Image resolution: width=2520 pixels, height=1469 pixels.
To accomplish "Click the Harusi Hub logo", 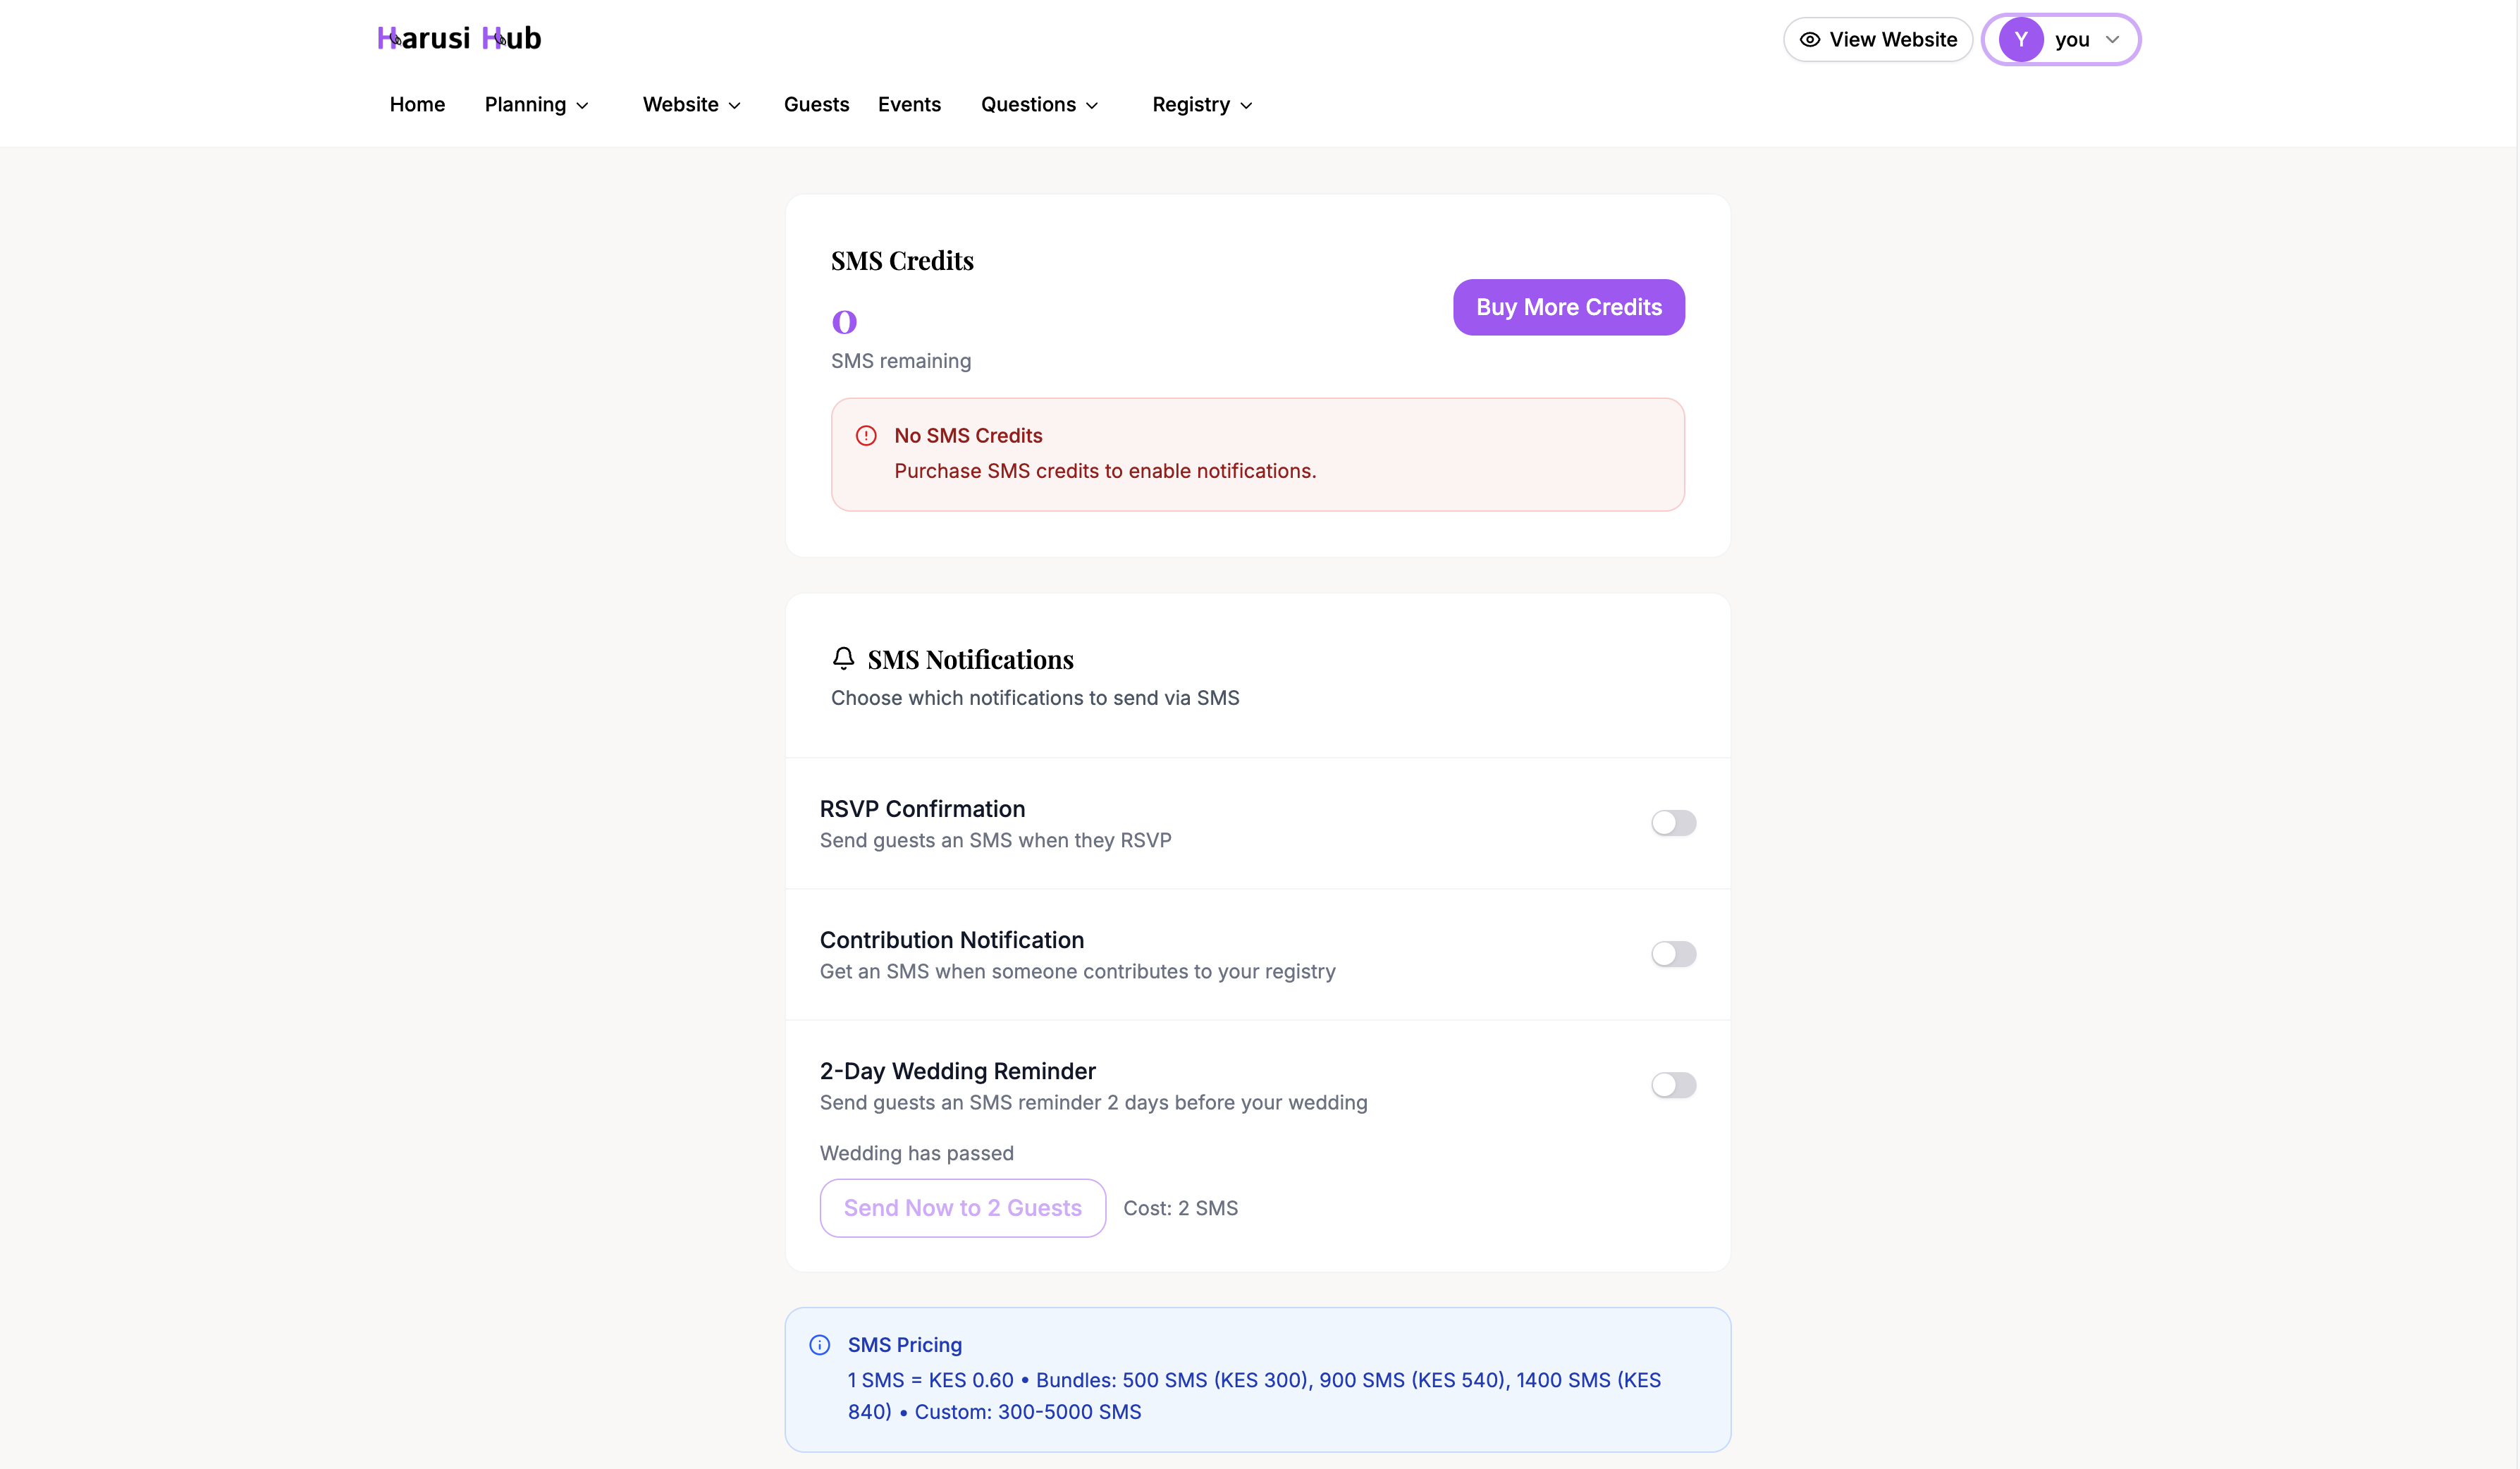I will 458,38.
